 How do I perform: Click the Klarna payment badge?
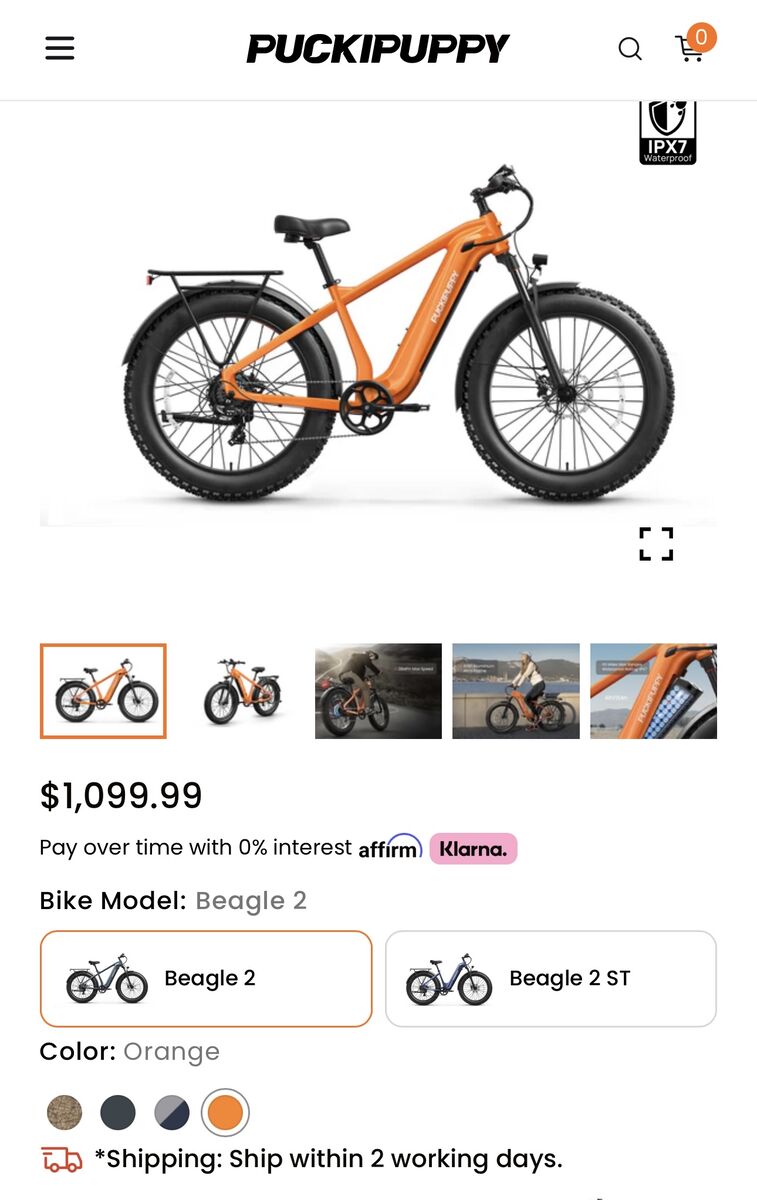click(473, 849)
